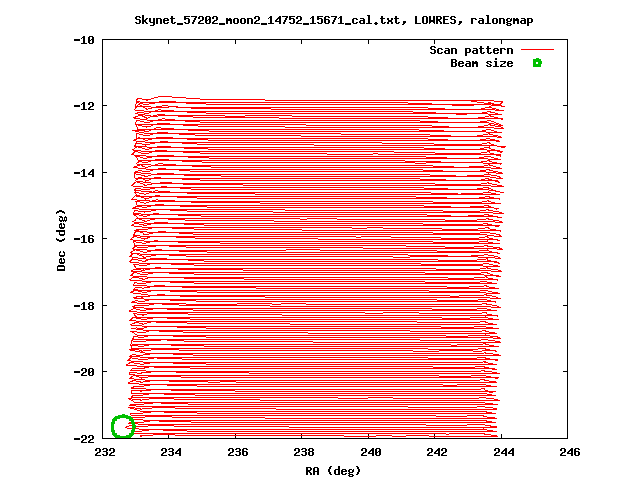The image size is (640, 480).
Task: Select the 'Scan pattern' legend label
Action: tap(471, 50)
